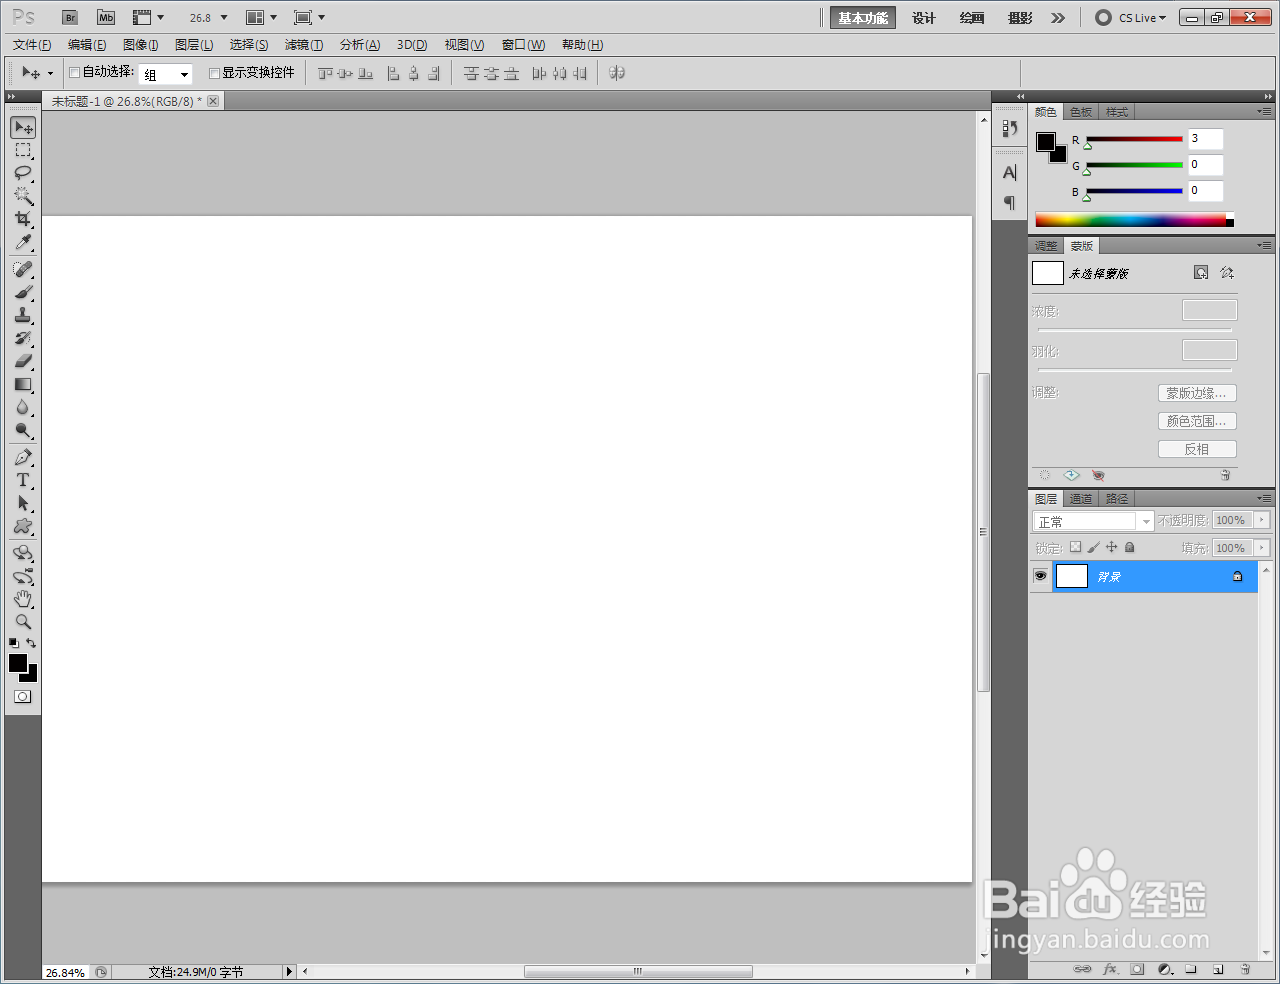
Task: Enable the Auto-Select checkbox
Action: [x=74, y=72]
